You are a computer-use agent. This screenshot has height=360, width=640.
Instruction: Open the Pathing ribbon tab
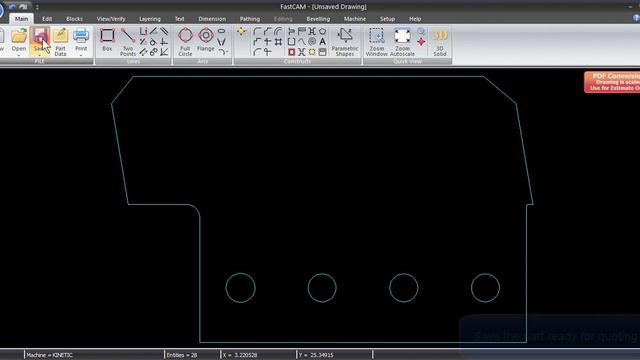(x=250, y=19)
